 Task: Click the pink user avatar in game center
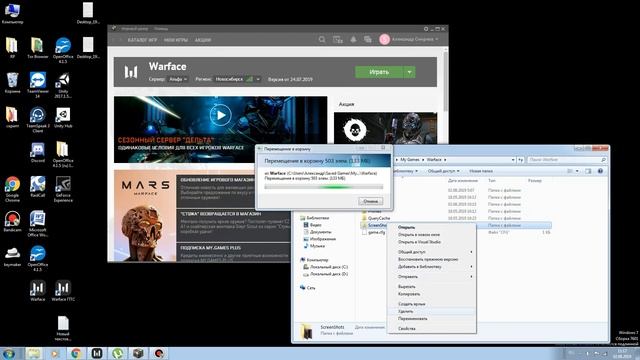tap(384, 39)
